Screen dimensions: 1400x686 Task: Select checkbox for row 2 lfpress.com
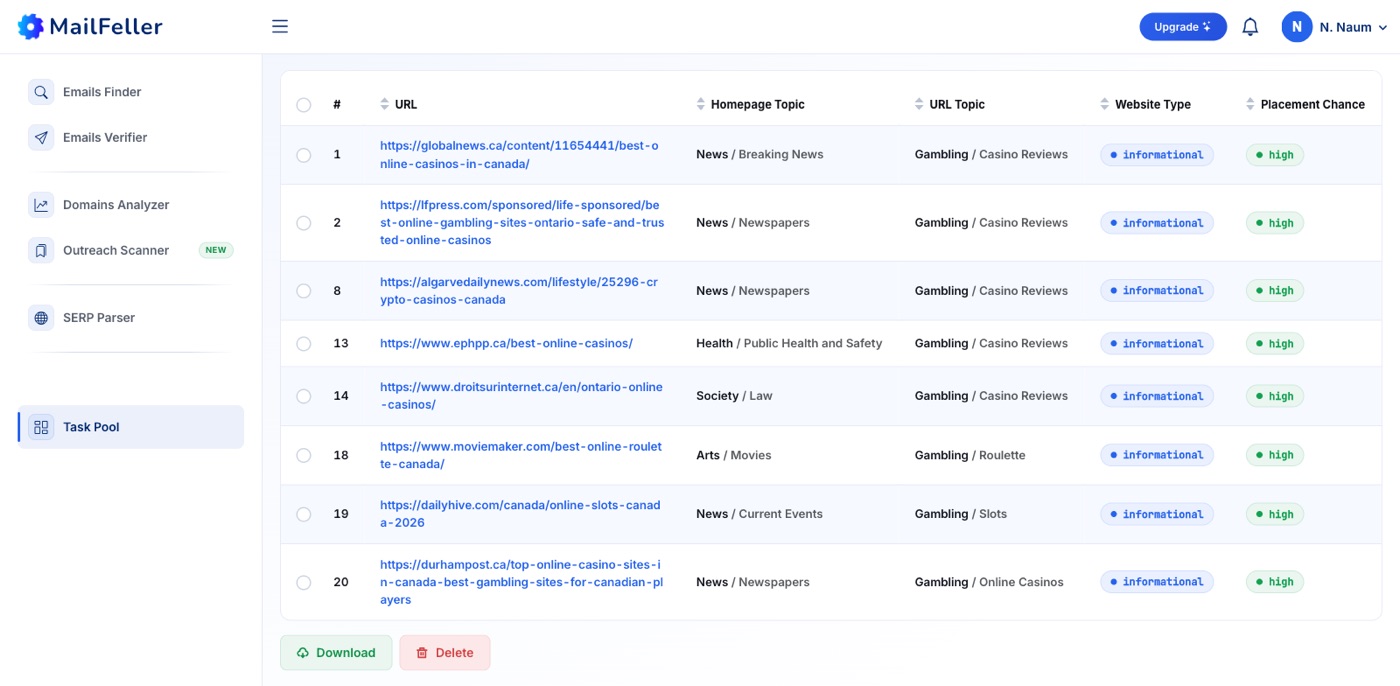pyautogui.click(x=304, y=223)
